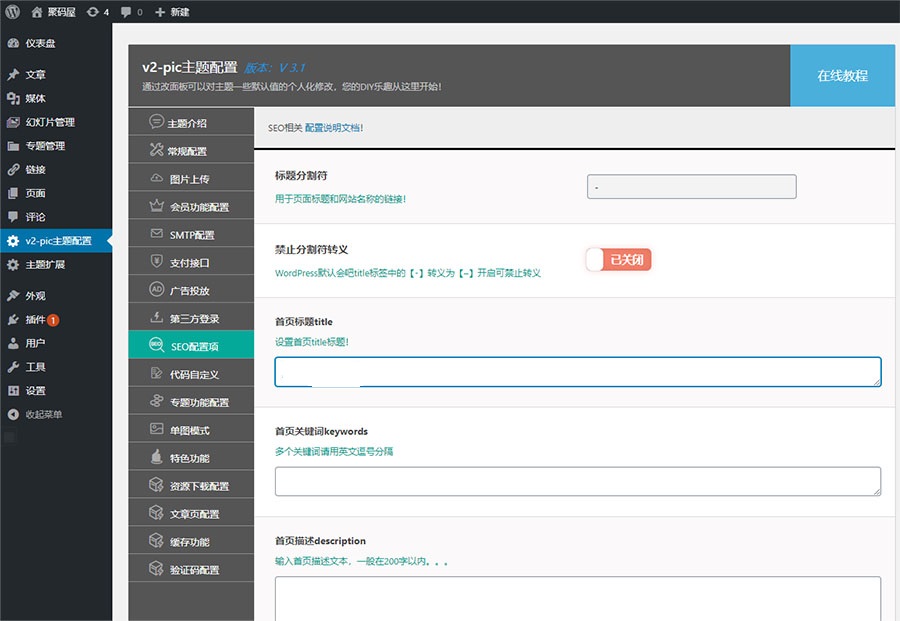This screenshot has height=621, width=900.
Task: Click the SMTP配置 envelope icon
Action: (156, 233)
